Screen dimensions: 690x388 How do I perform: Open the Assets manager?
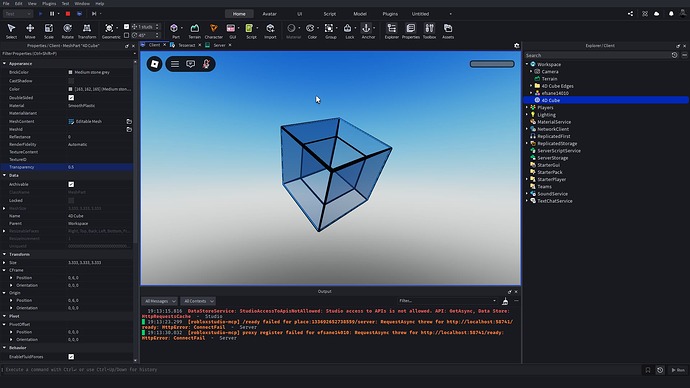pyautogui.click(x=448, y=31)
